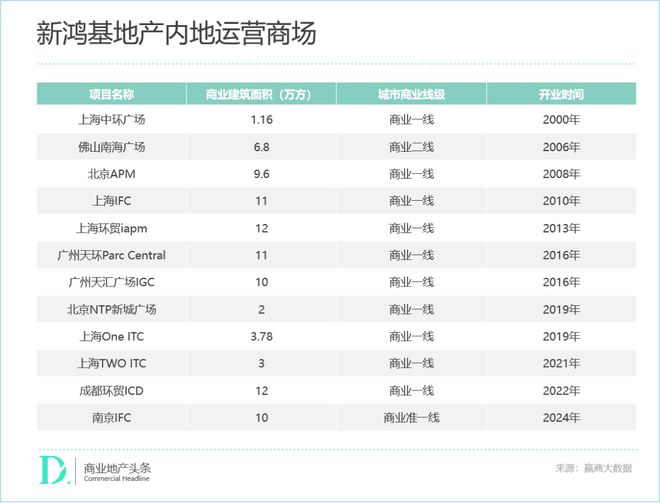
Task: Click the 北京NTP新城广场 project name
Action: (x=112, y=309)
